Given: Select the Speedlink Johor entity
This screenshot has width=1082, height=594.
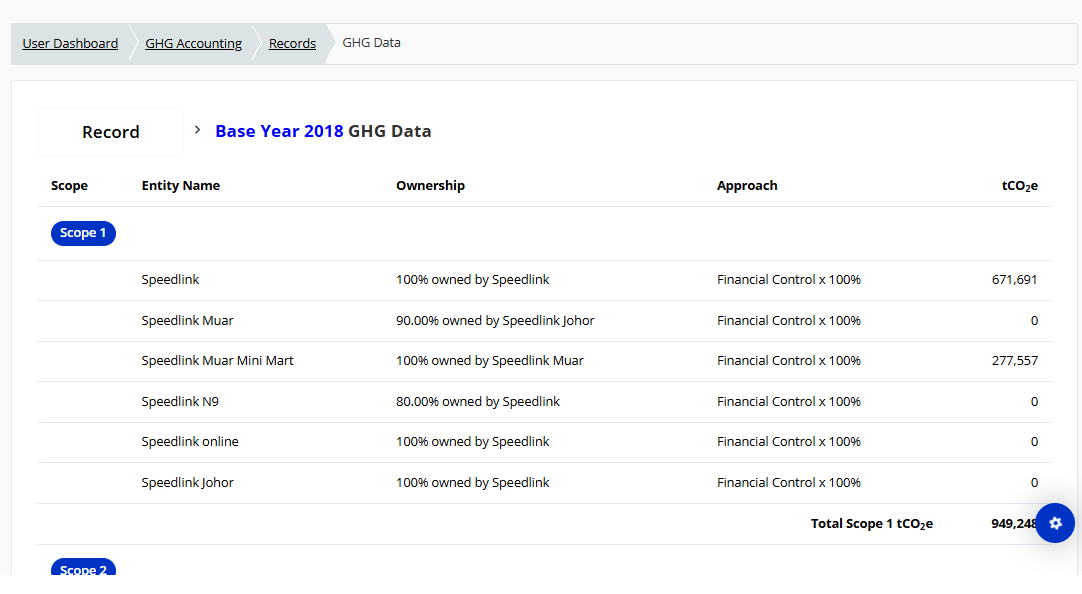Looking at the screenshot, I should [x=187, y=483].
